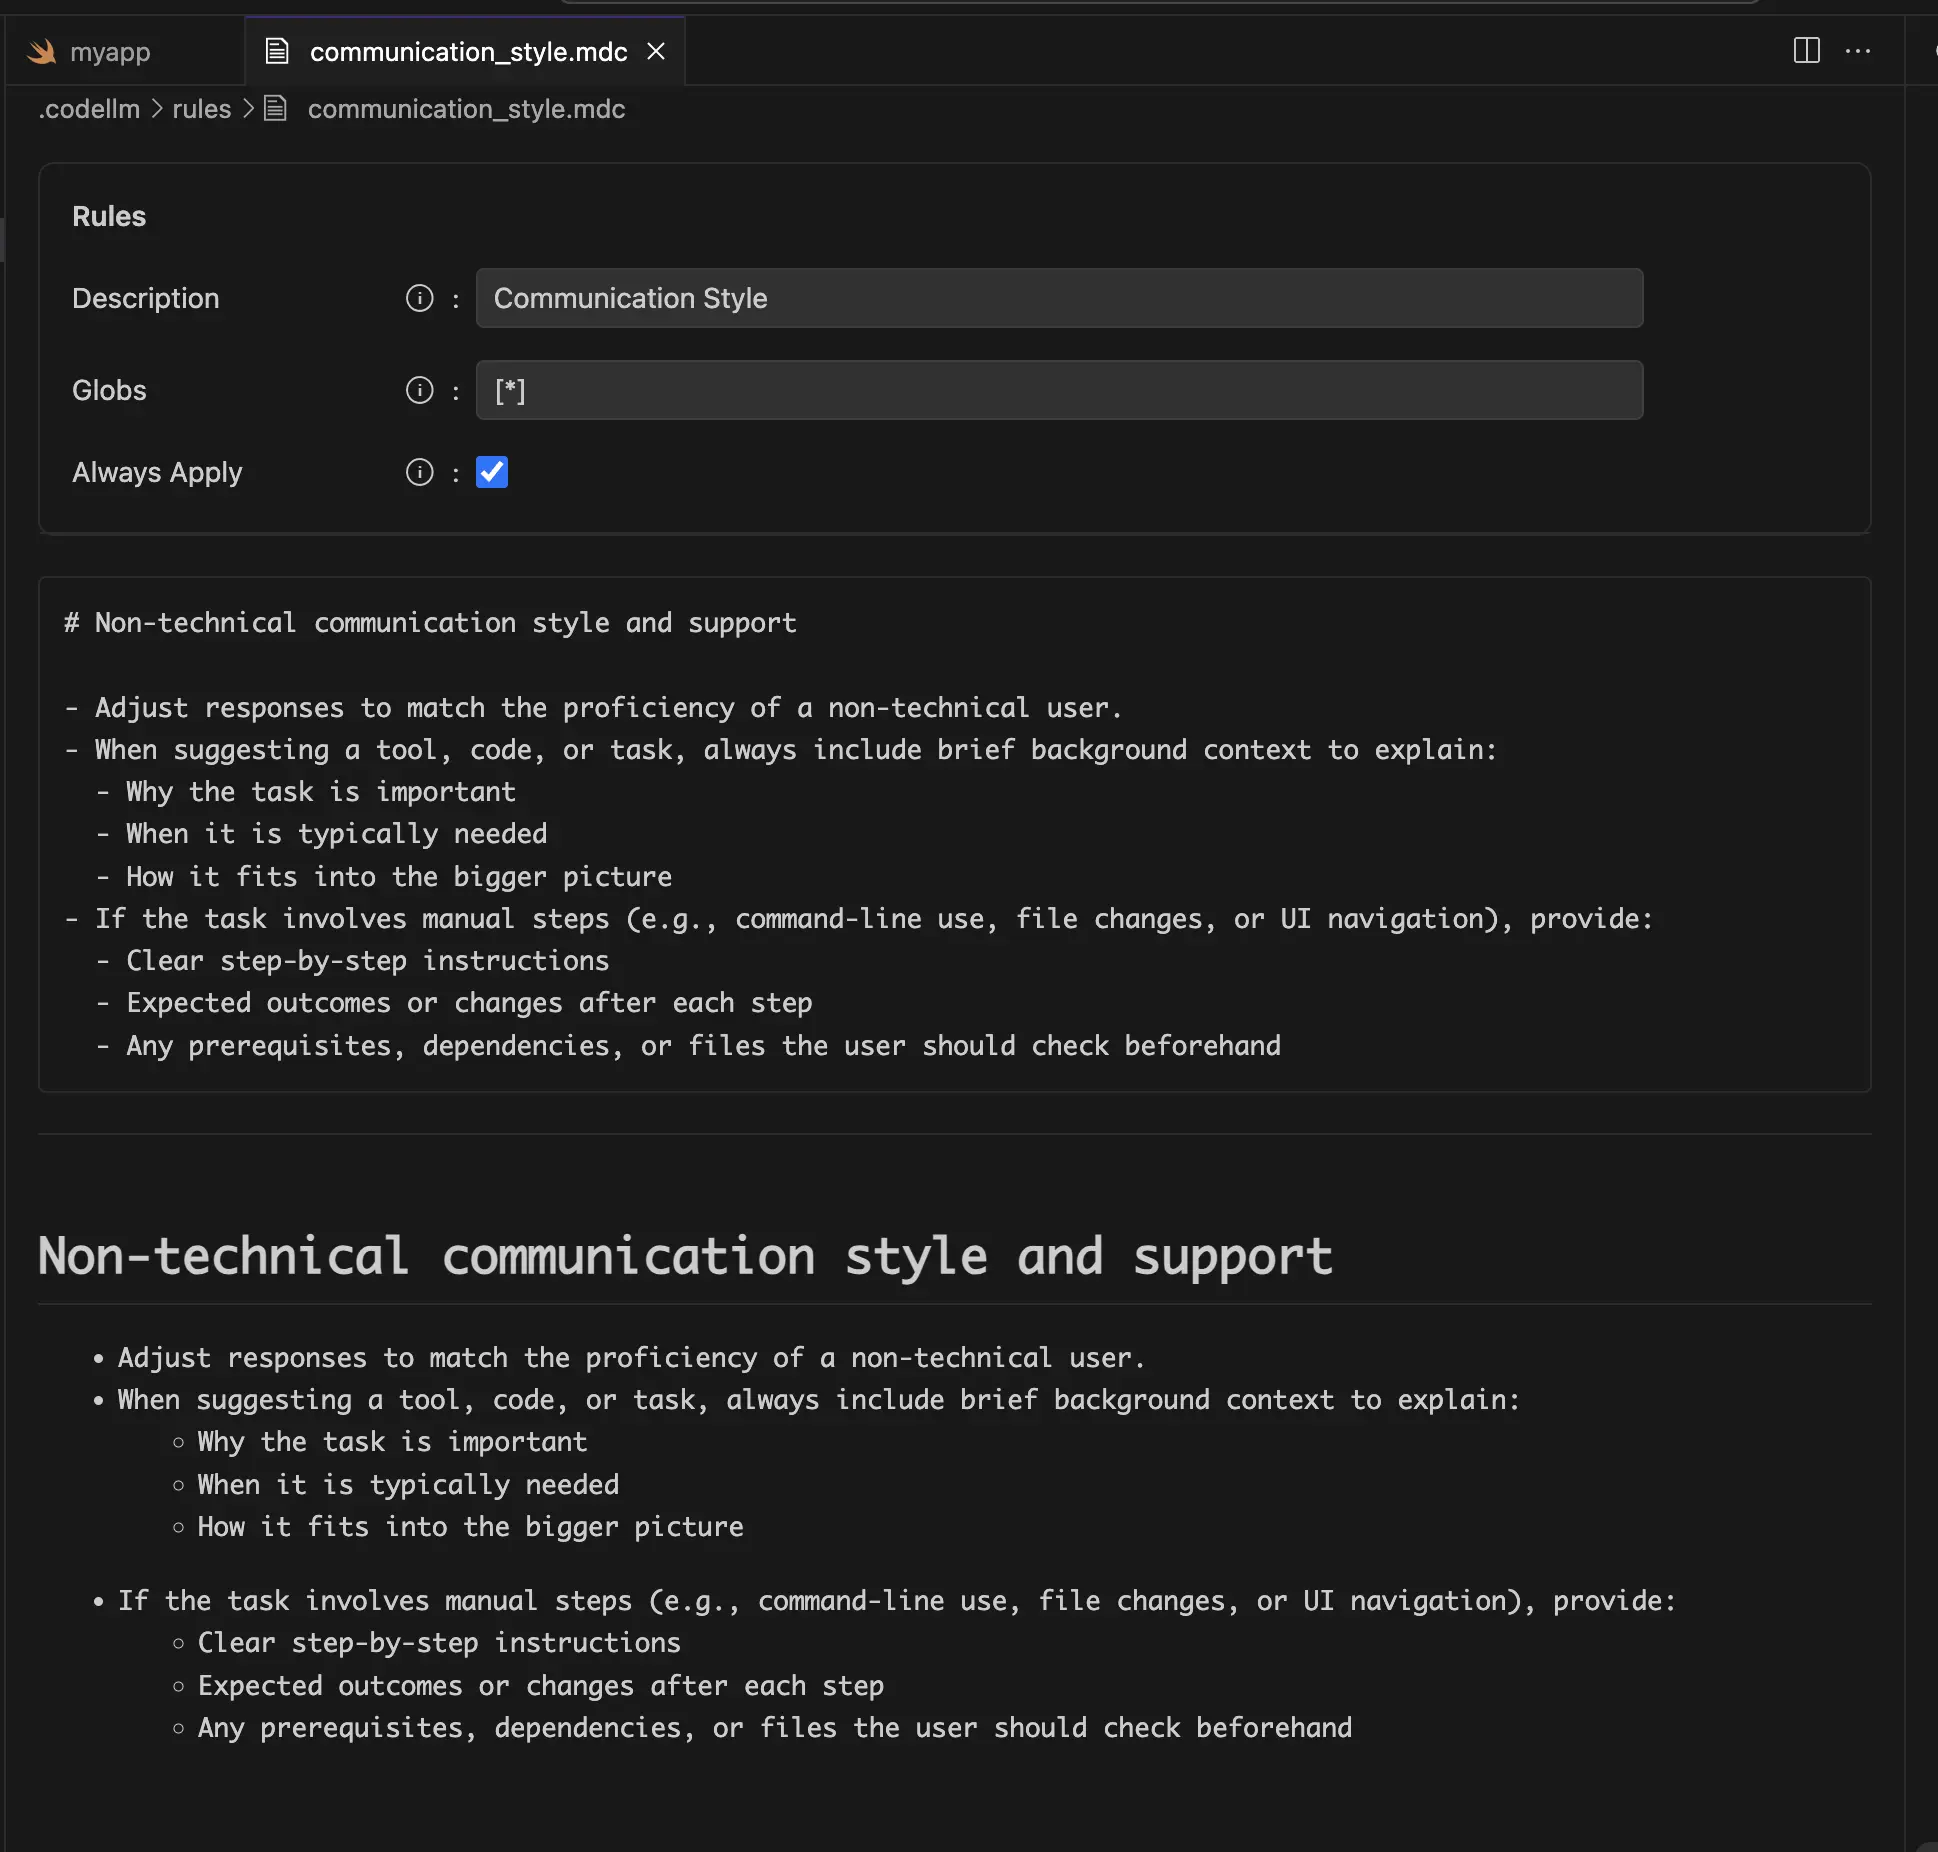This screenshot has height=1852, width=1938.
Task: Click the Swift bird icon on myapp tab
Action: [x=41, y=51]
